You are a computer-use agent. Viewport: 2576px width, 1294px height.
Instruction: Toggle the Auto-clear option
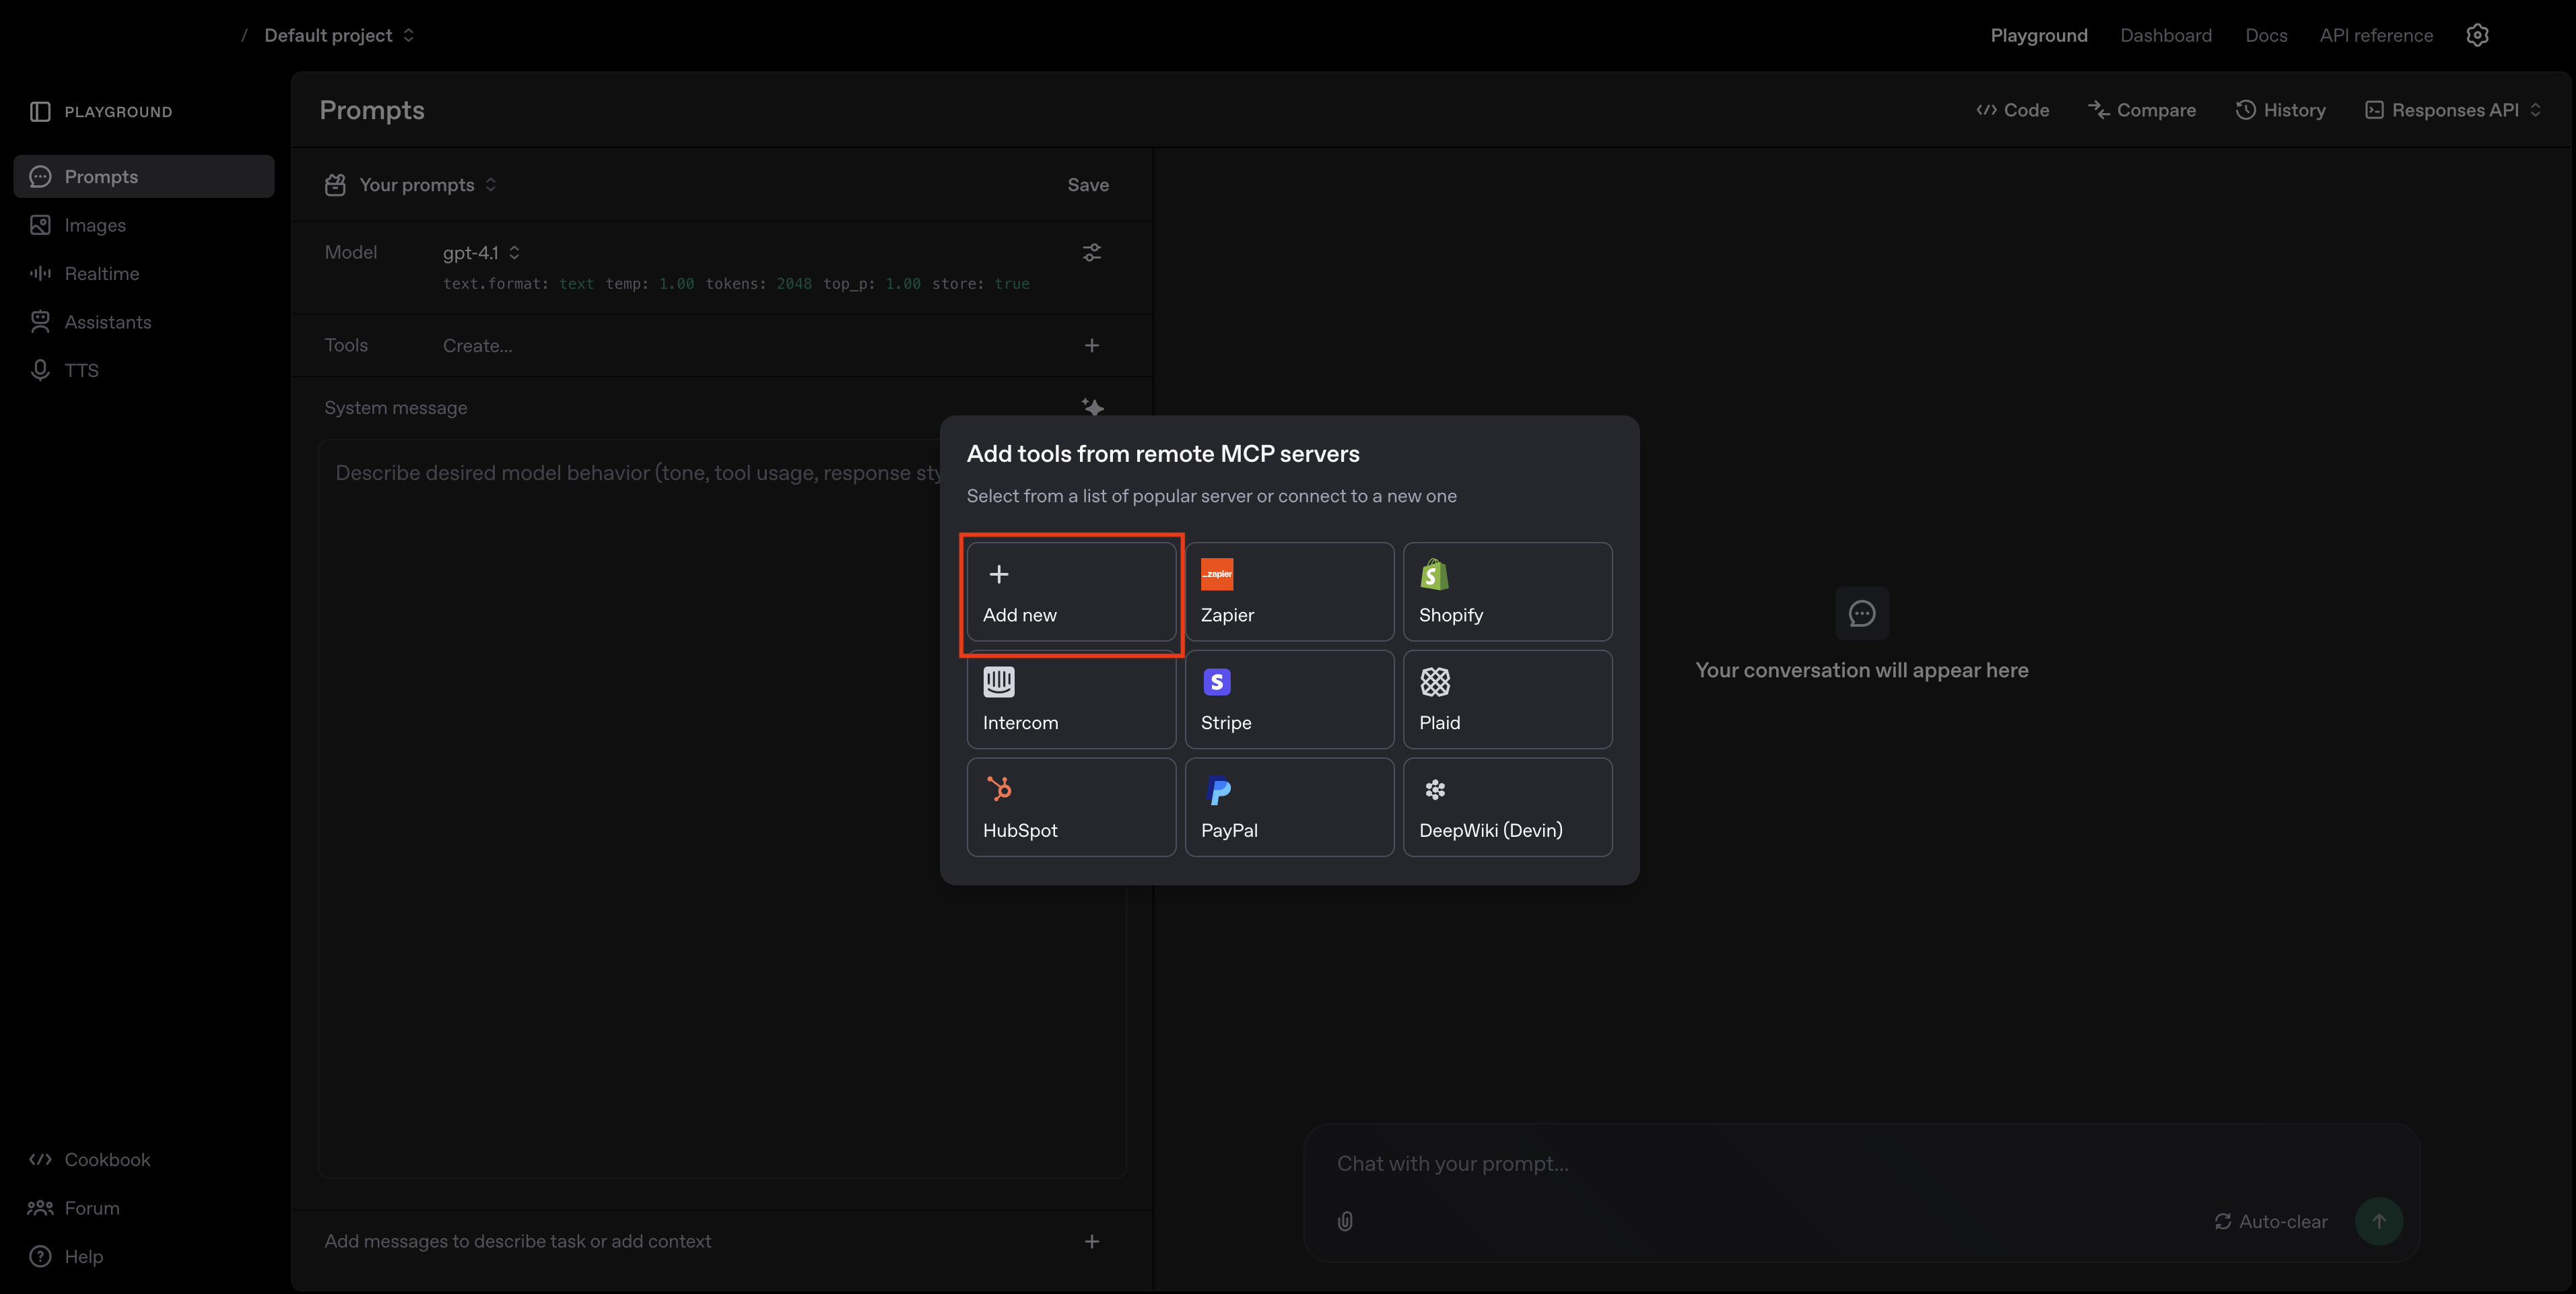tap(2270, 1221)
